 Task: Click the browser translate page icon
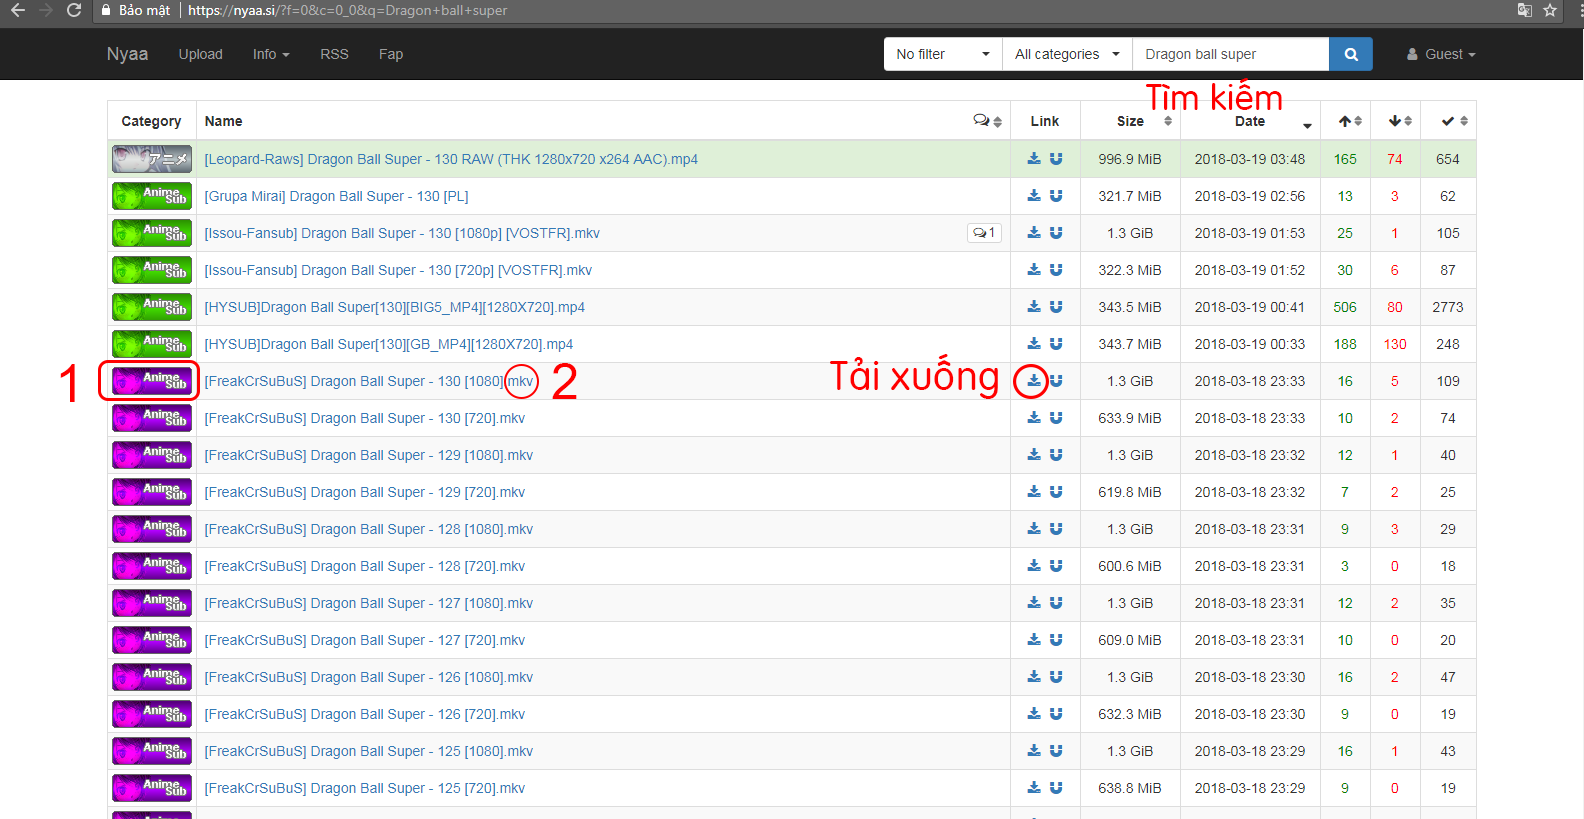1524,10
